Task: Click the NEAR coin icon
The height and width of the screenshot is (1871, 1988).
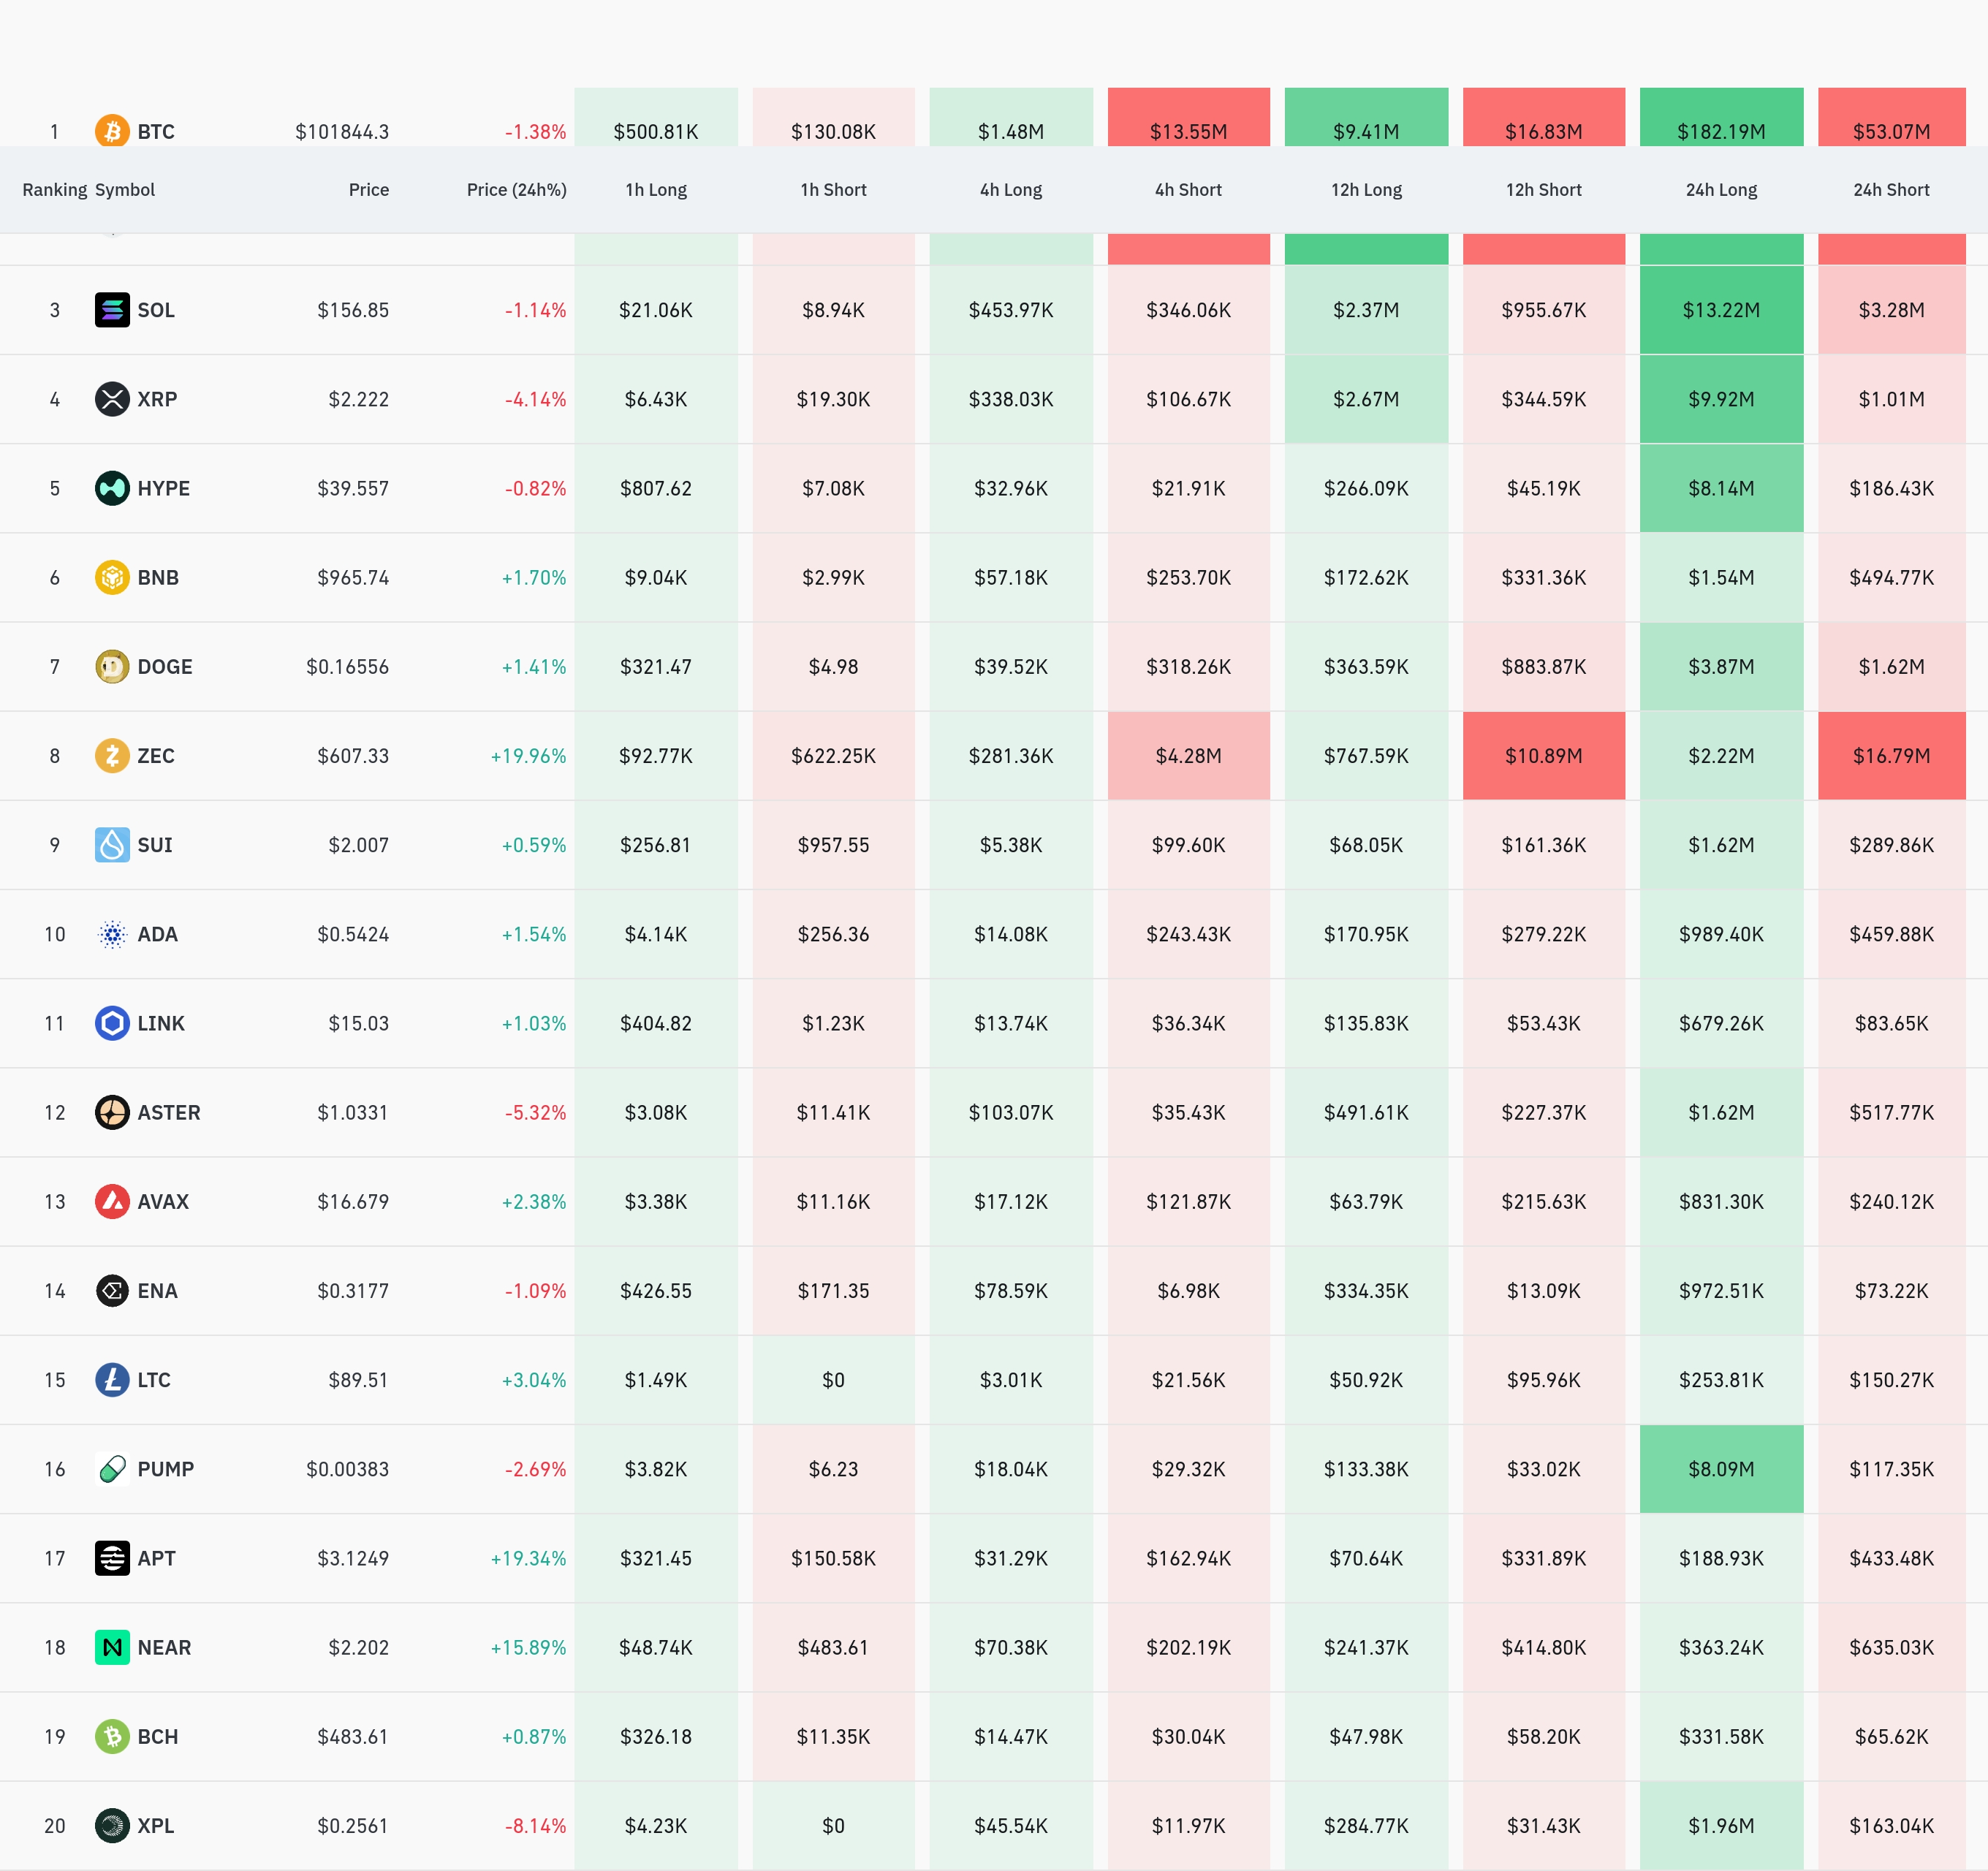Action: click(112, 1647)
